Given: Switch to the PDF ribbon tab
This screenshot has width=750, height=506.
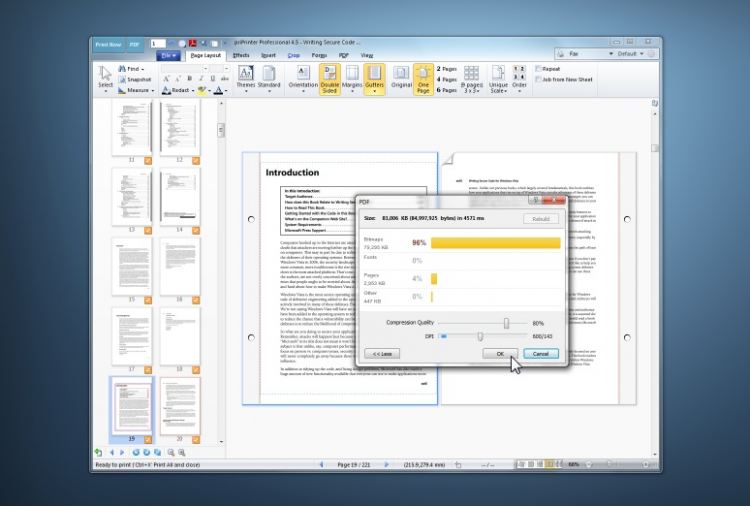Looking at the screenshot, I should [x=343, y=55].
